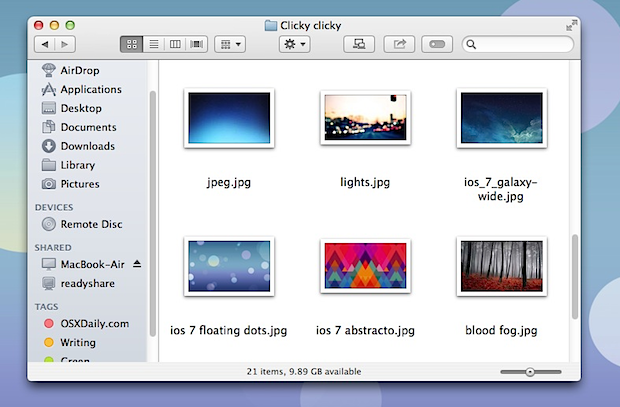620x407 pixels.
Task: Select the jpeg.jpg thumbnail
Action: coord(229,118)
